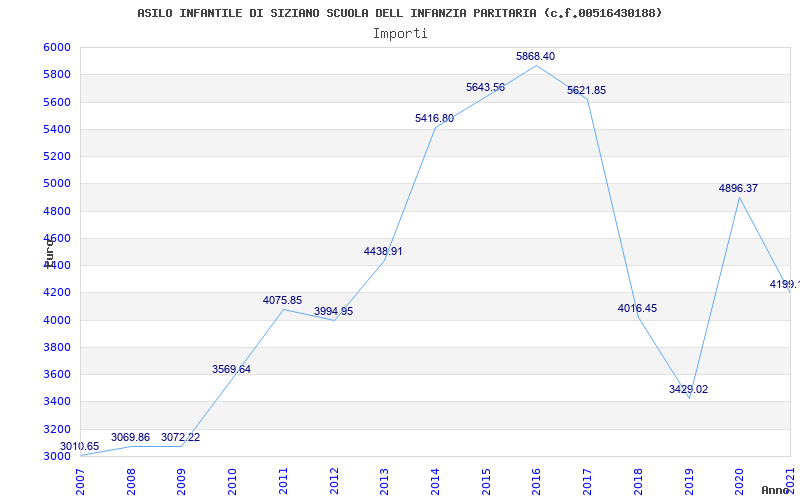Click the 2016 x-axis year label
Image resolution: width=800 pixels, height=500 pixels.
click(x=537, y=482)
